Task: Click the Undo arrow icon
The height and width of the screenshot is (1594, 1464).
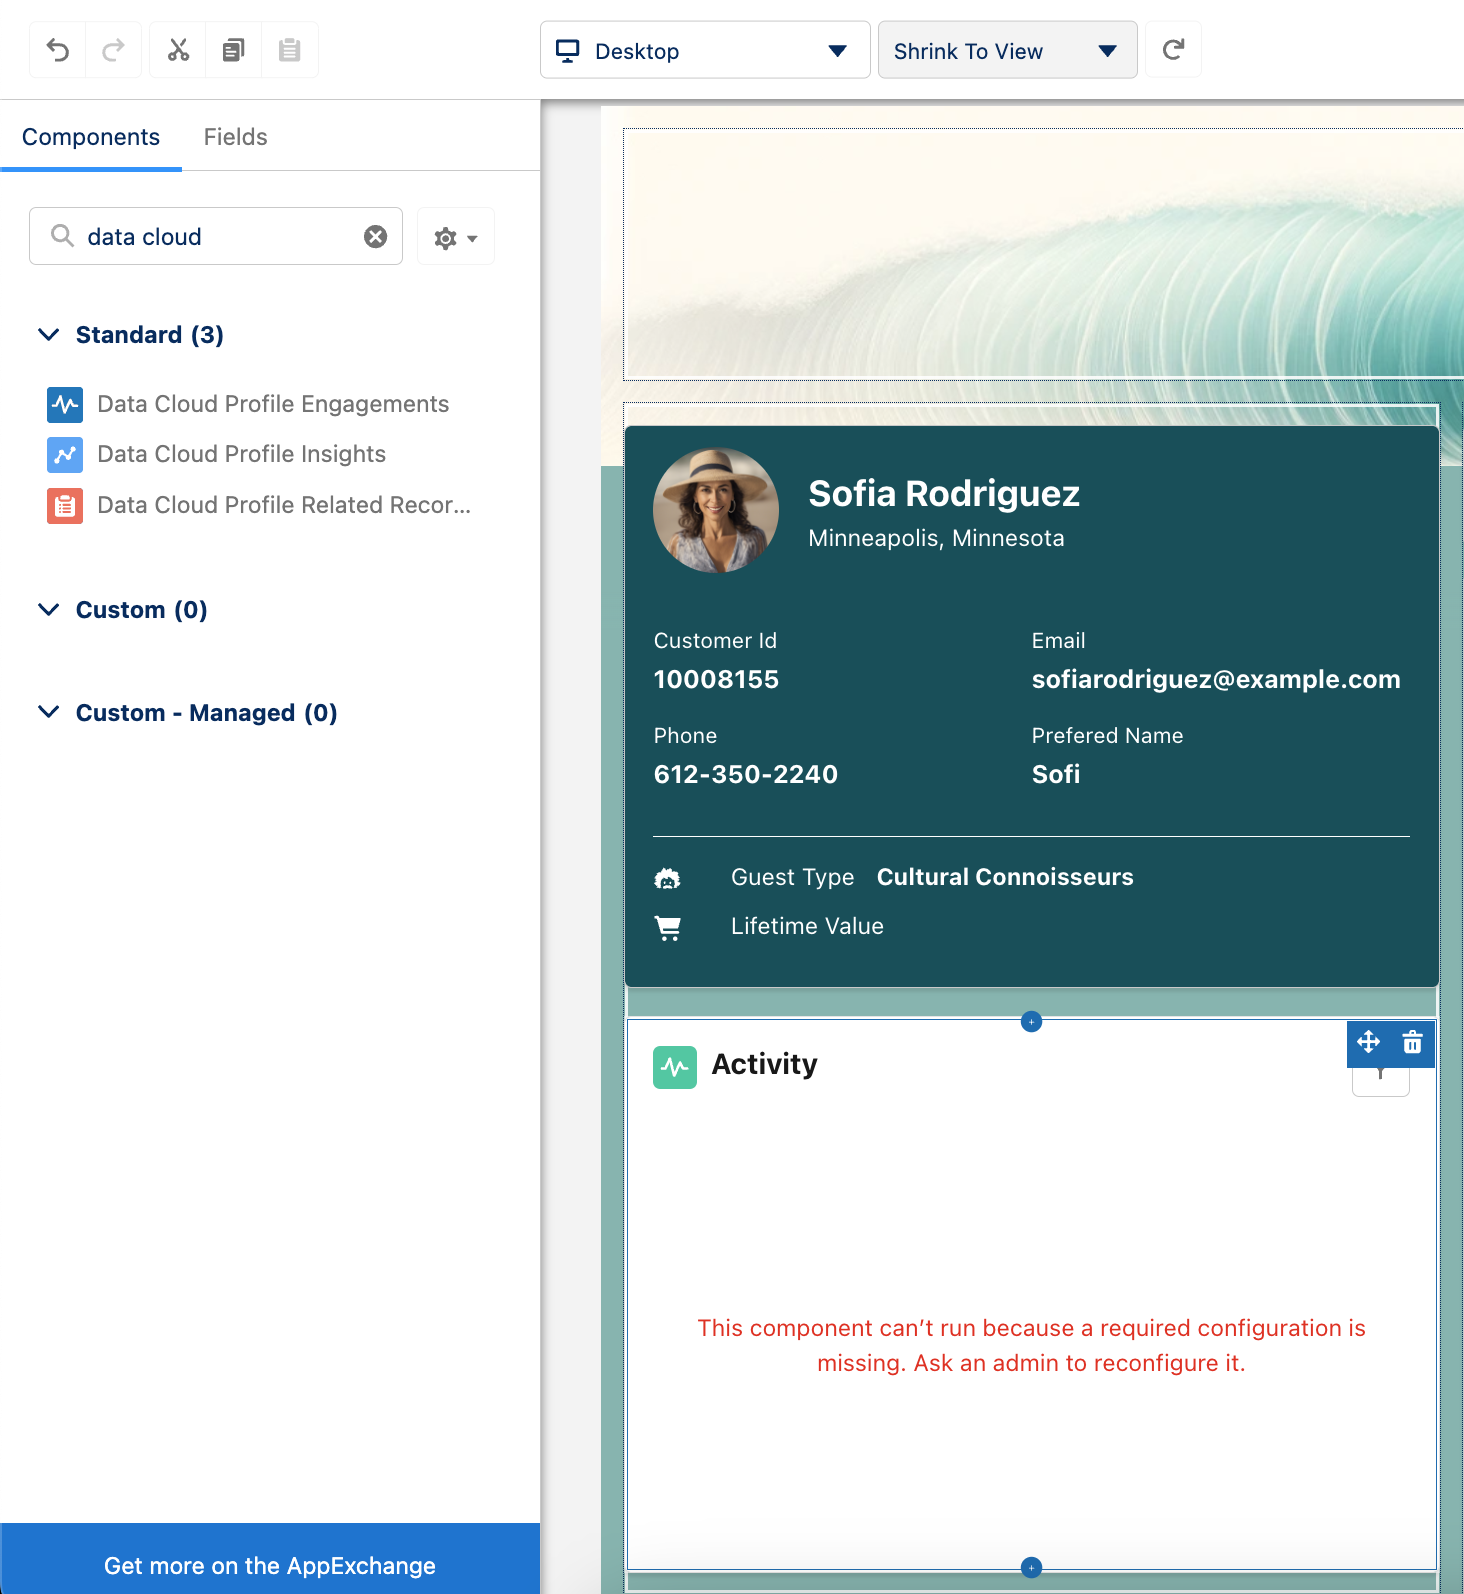Action: [58, 50]
